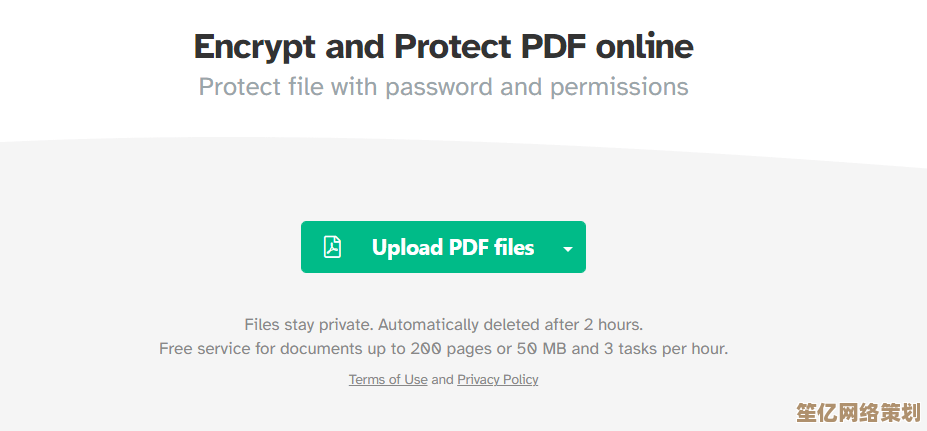Viewport: 927px width, 431px height.
Task: Click the "2 hours" text
Action: pyautogui.click(x=606, y=325)
